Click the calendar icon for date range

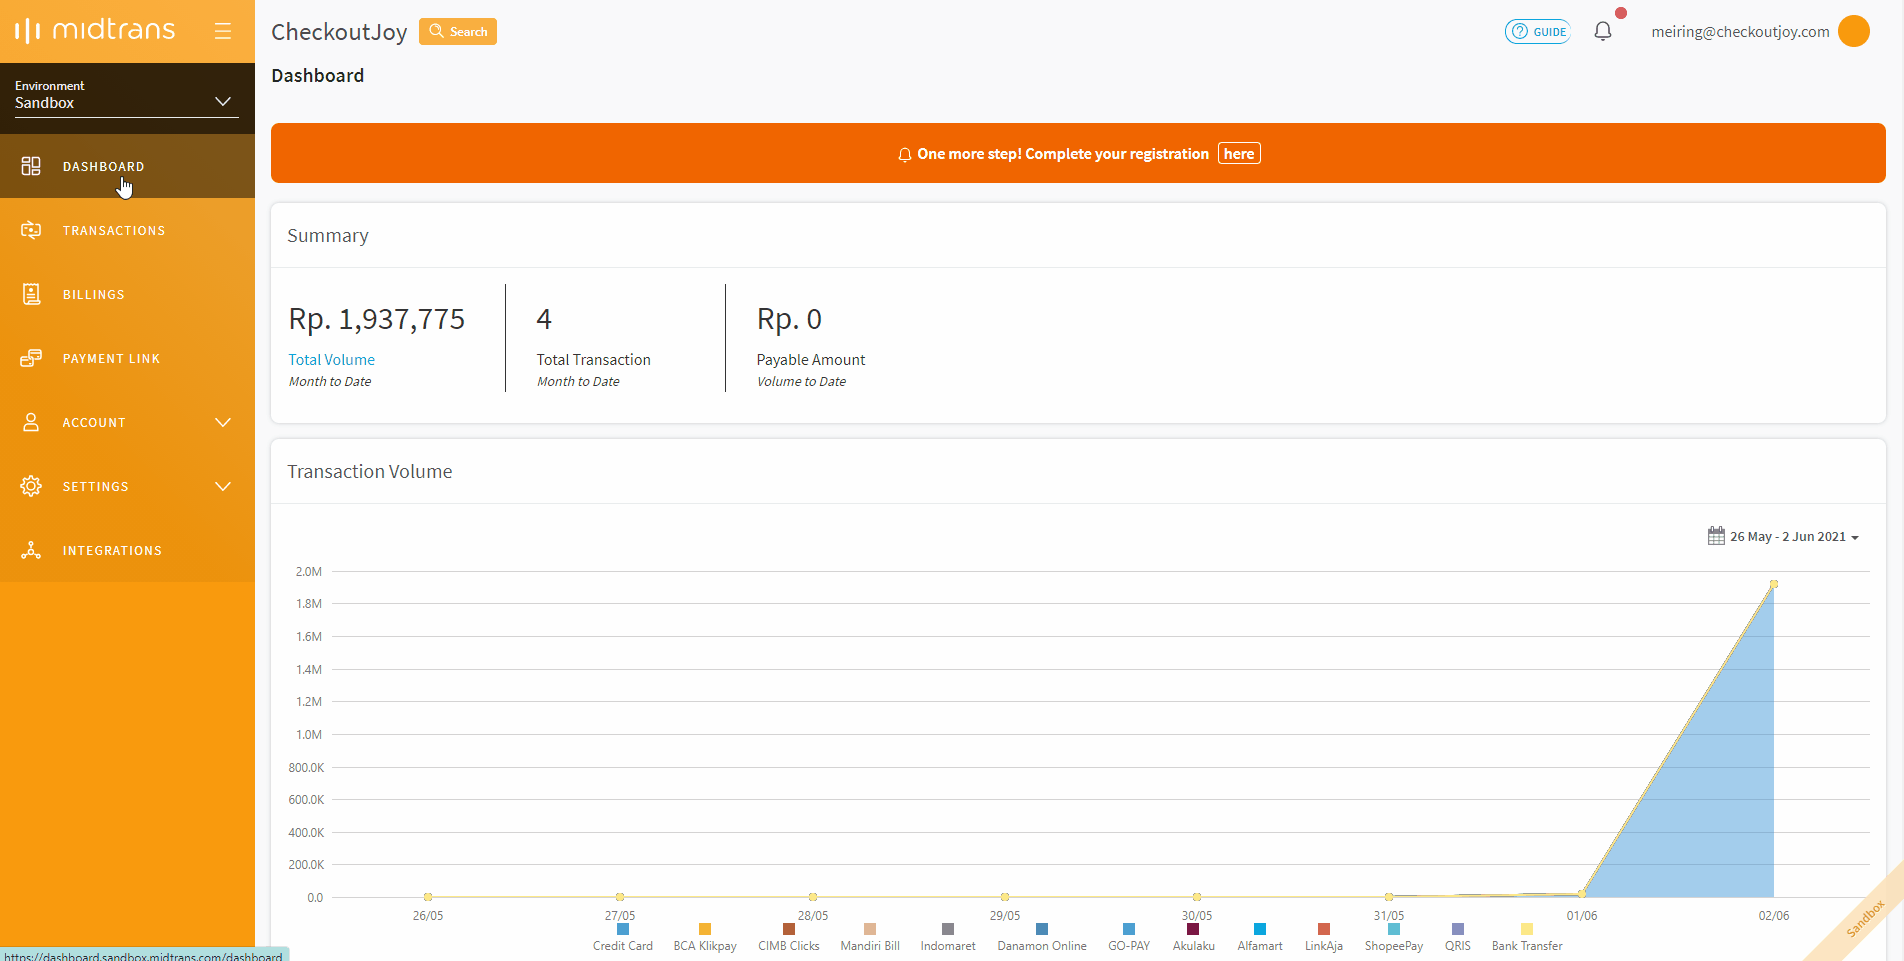pyautogui.click(x=1716, y=536)
